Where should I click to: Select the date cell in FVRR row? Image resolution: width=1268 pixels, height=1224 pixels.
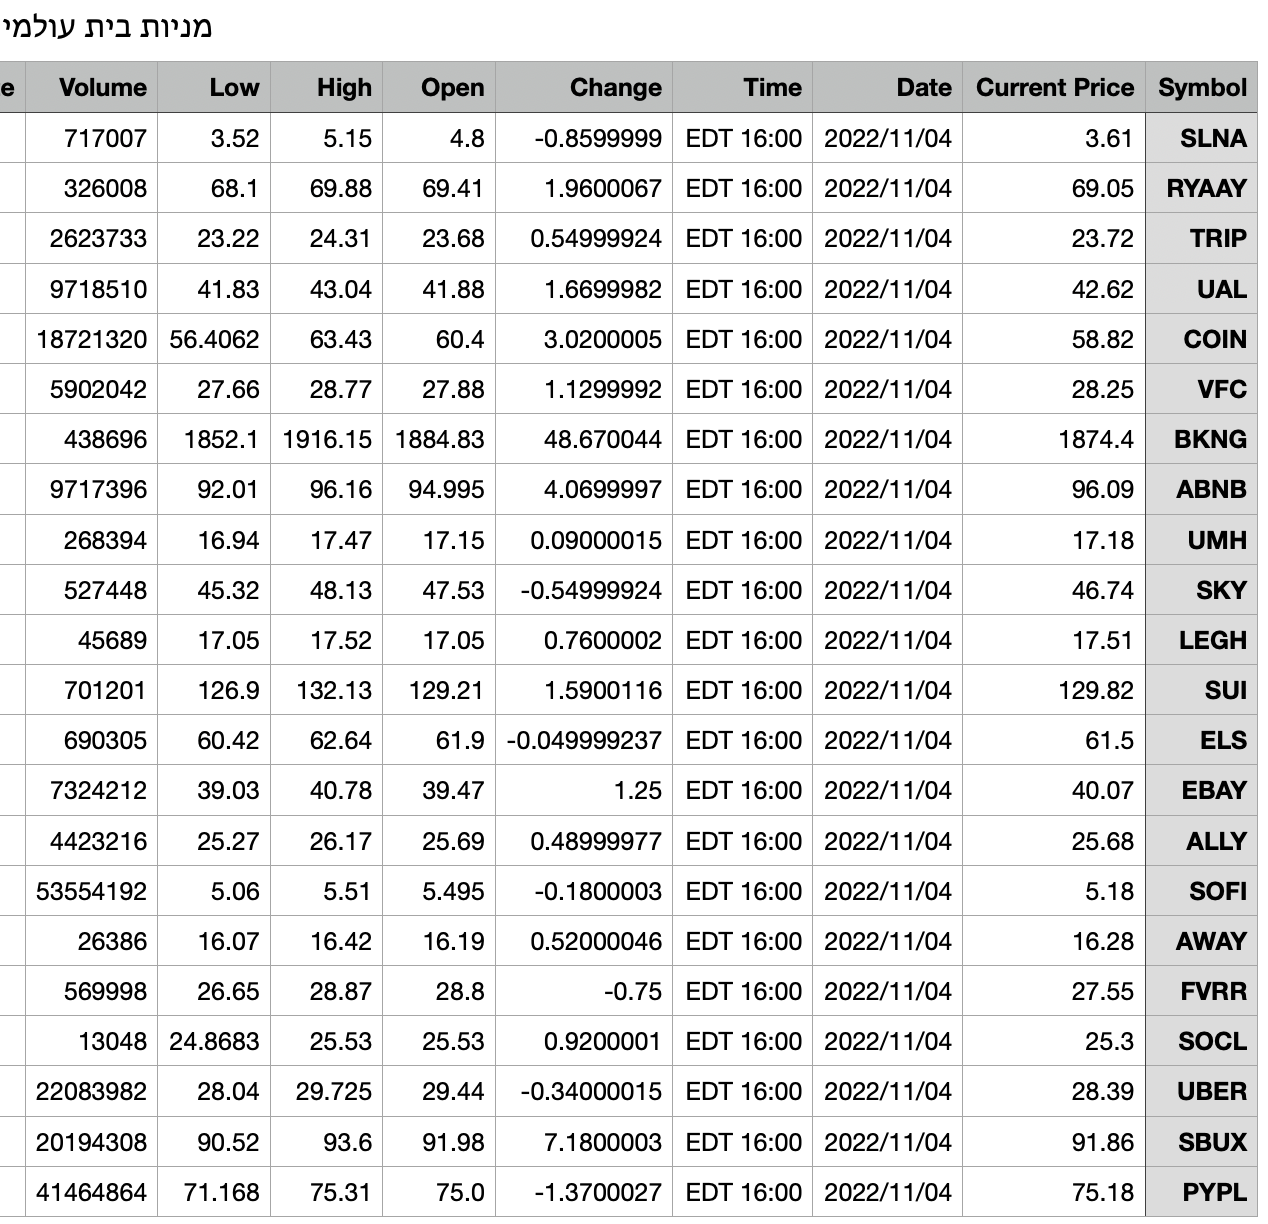click(x=888, y=991)
